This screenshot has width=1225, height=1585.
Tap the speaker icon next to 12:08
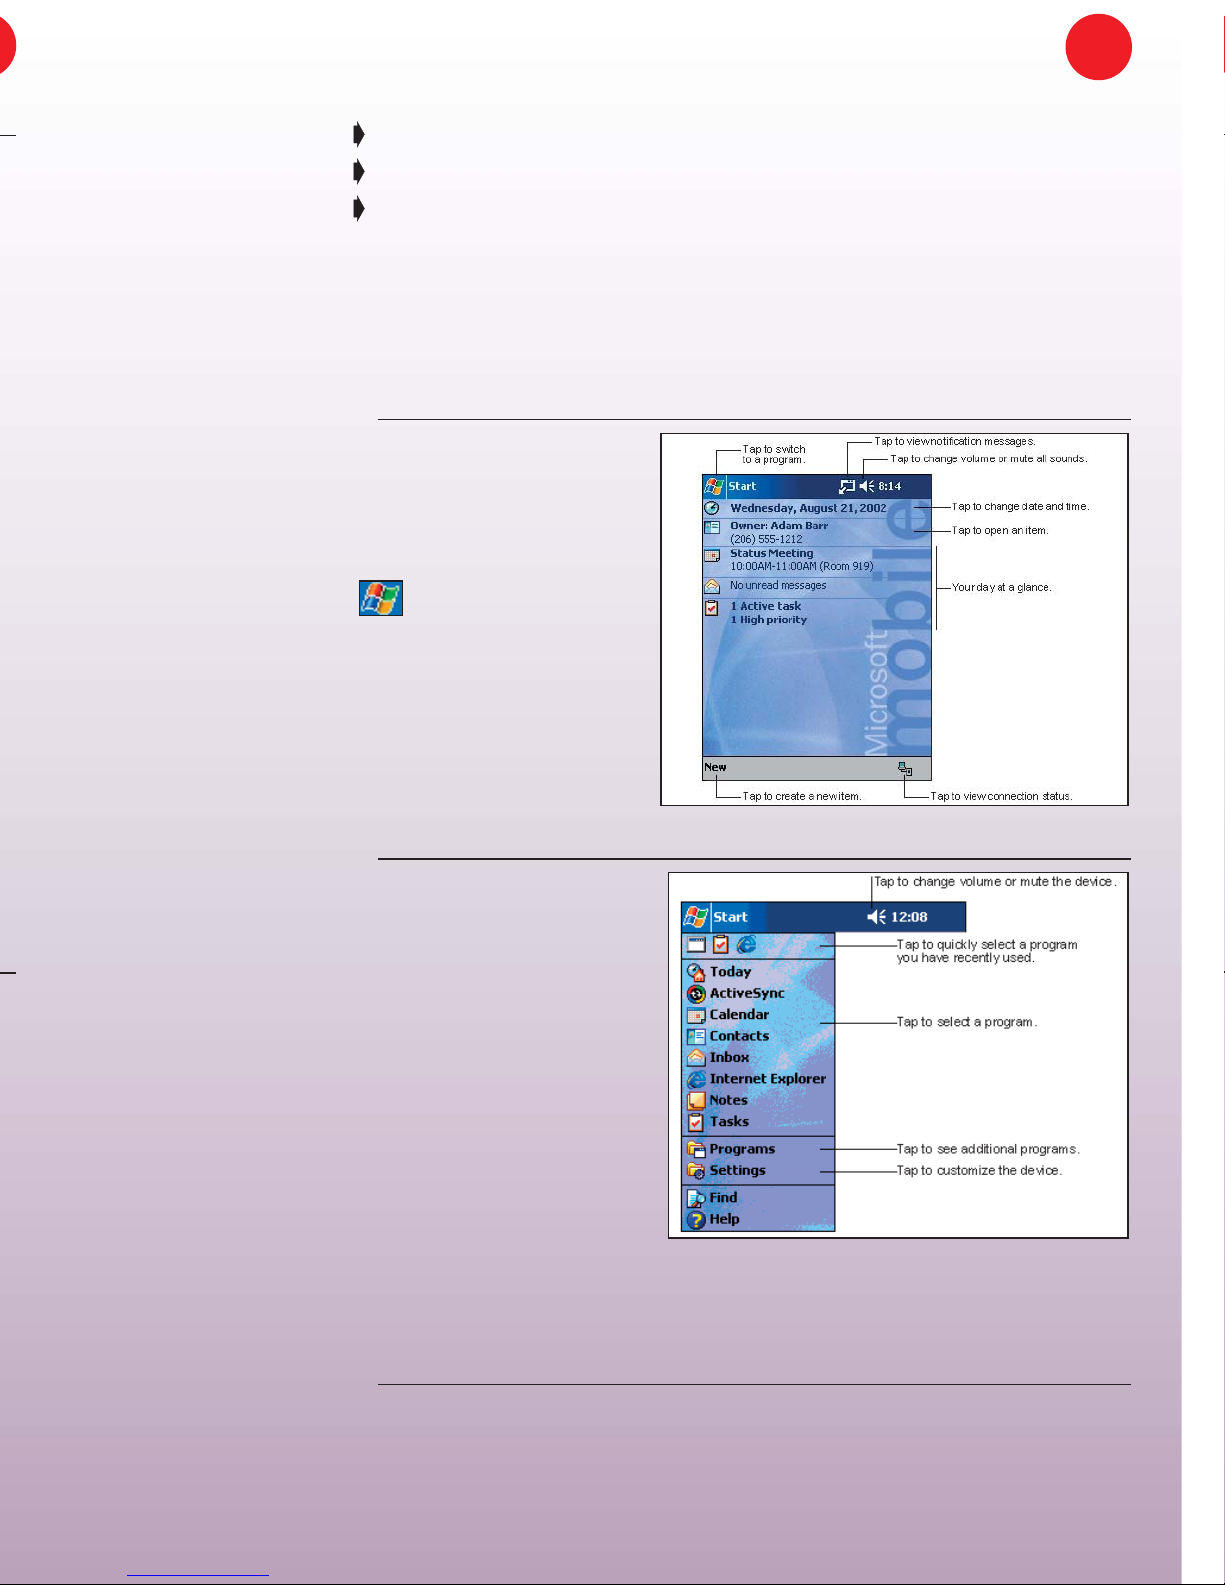click(877, 917)
